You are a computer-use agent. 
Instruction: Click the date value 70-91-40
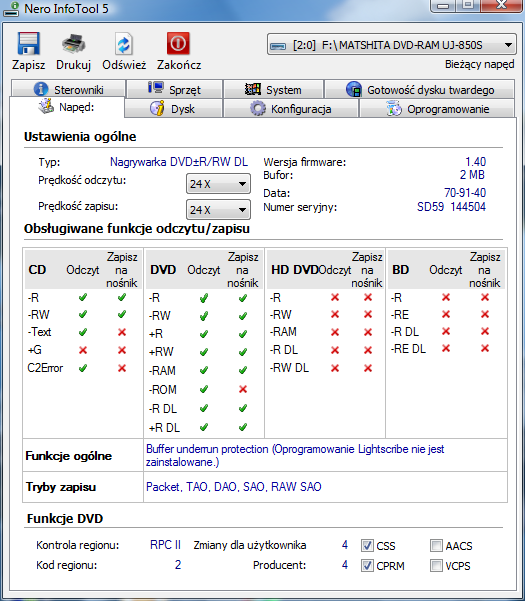[x=465, y=192]
